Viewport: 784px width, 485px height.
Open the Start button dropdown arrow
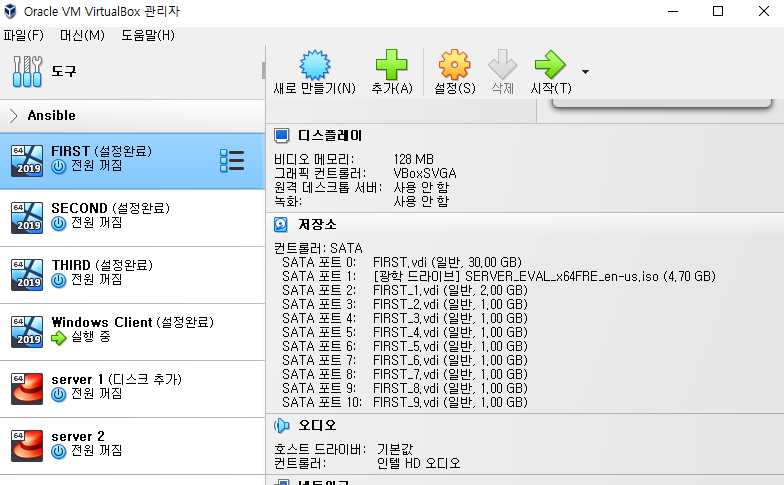click(x=585, y=72)
